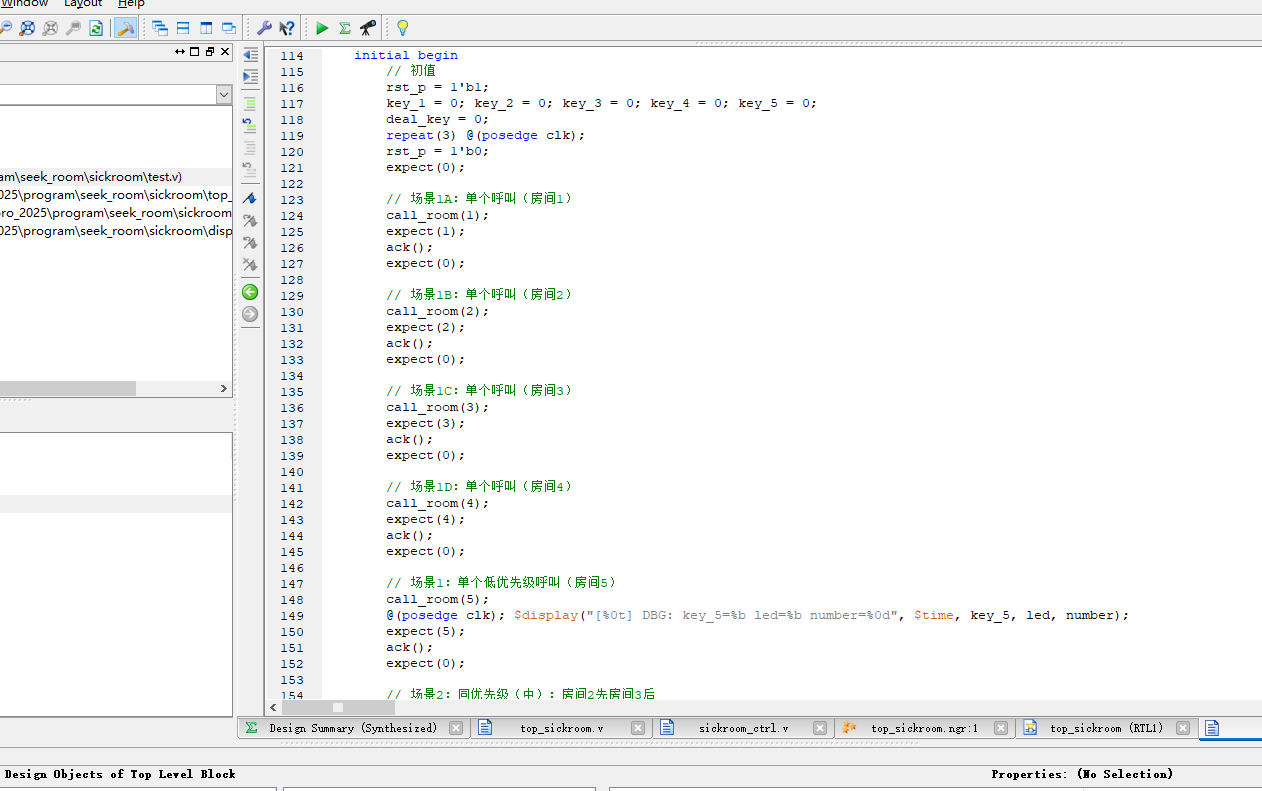The width and height of the screenshot is (1262, 791).
Task: Click the grayed-out magnifier find icon
Action: point(73,28)
